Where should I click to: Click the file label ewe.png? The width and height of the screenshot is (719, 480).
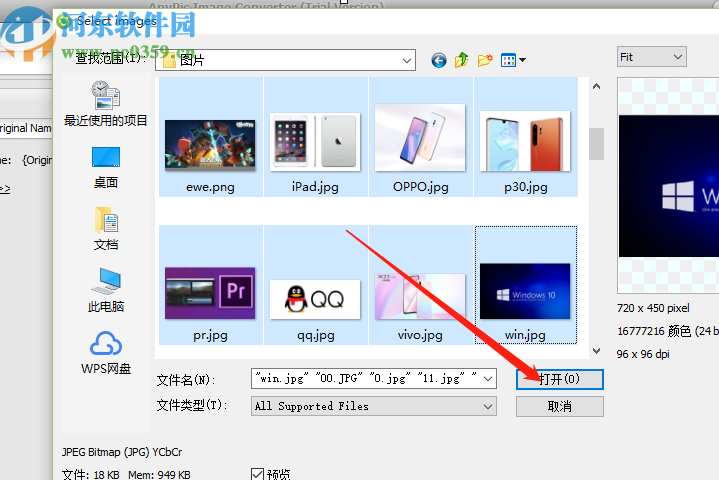tap(210, 187)
